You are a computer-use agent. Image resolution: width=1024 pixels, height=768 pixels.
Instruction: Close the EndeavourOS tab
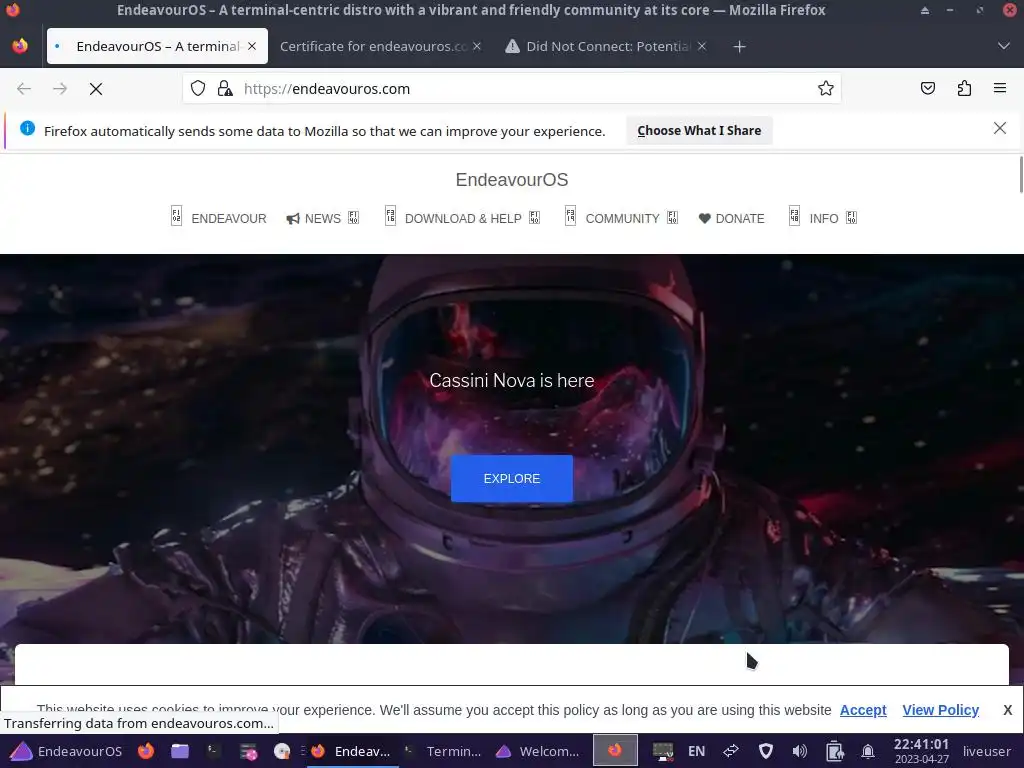click(x=252, y=46)
